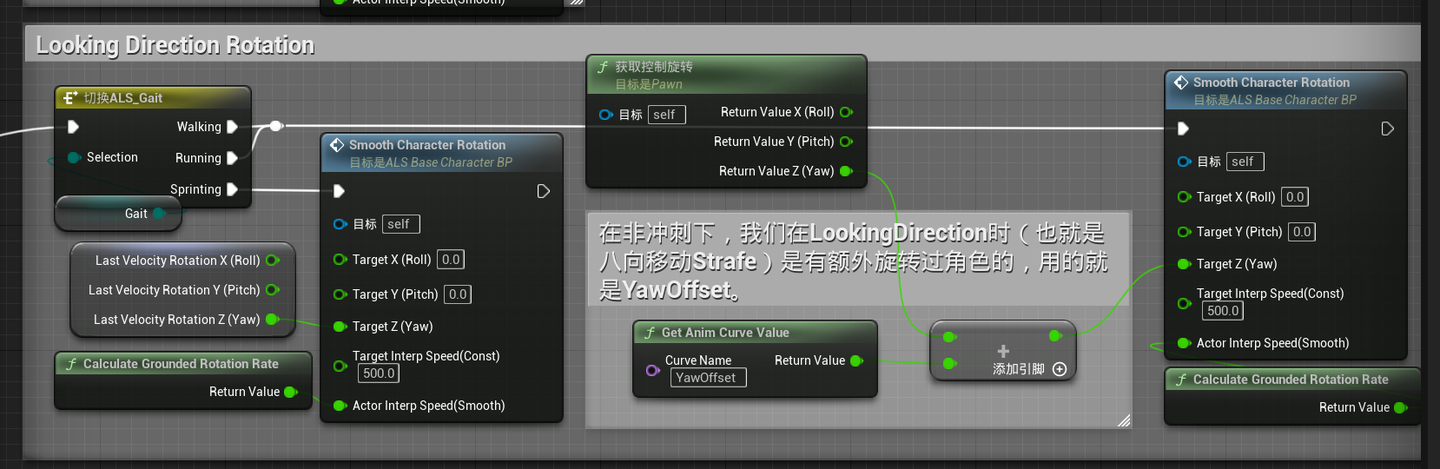Click the Return Value Y (Pitch) output pin
1440x469 pixels.
pos(846,142)
